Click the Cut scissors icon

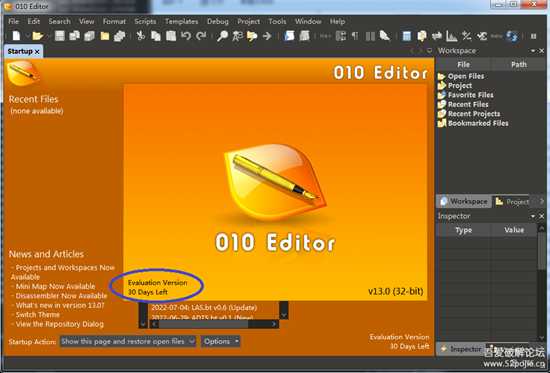click(x=141, y=36)
